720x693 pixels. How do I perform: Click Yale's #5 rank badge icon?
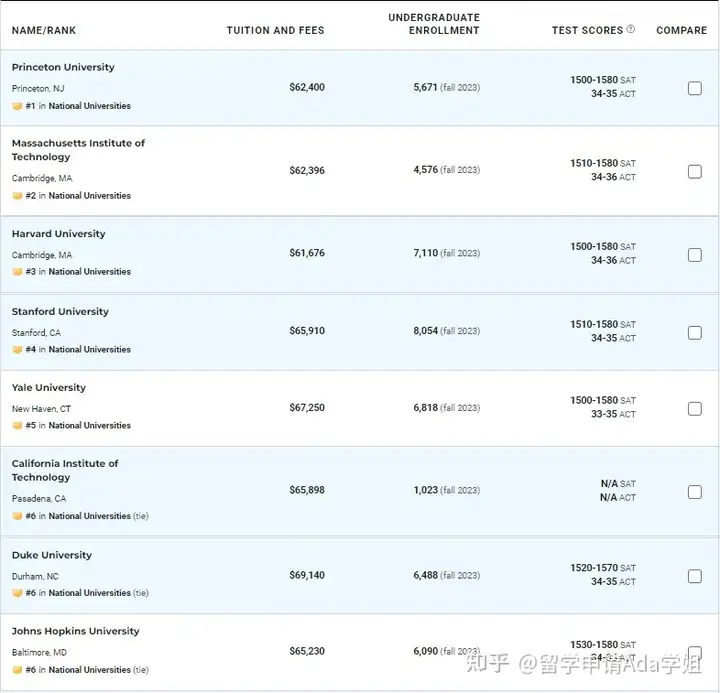pos(17,426)
